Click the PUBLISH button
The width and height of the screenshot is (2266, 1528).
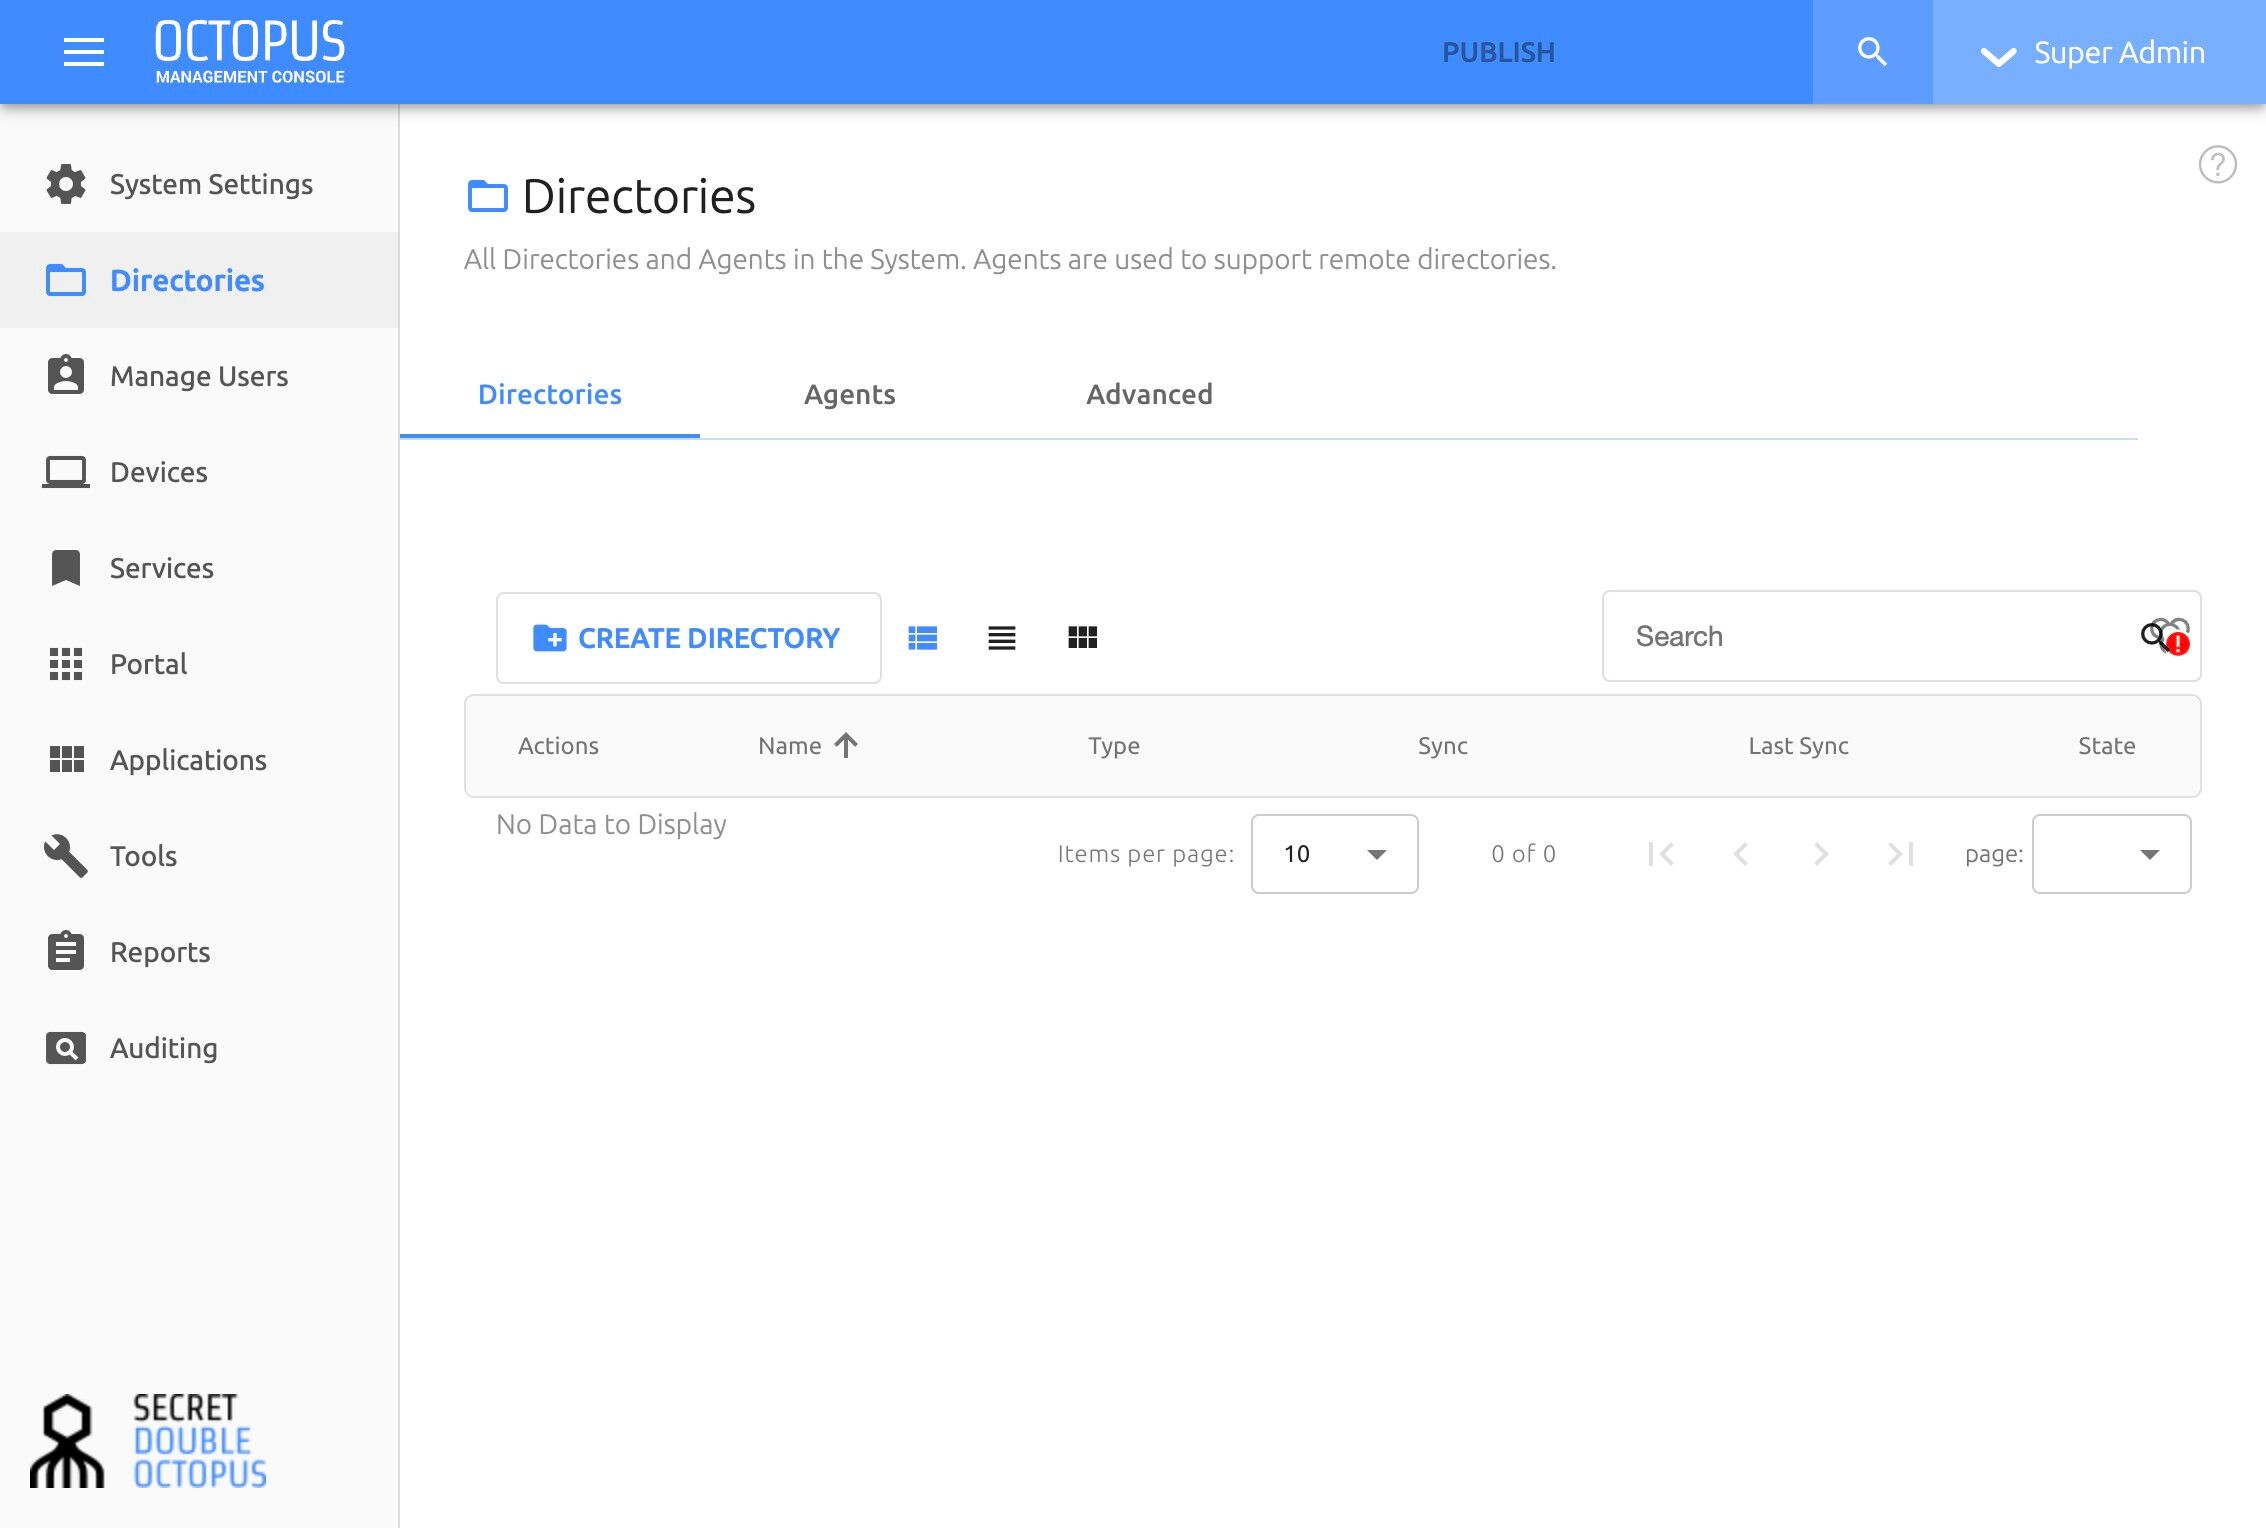(x=1498, y=52)
